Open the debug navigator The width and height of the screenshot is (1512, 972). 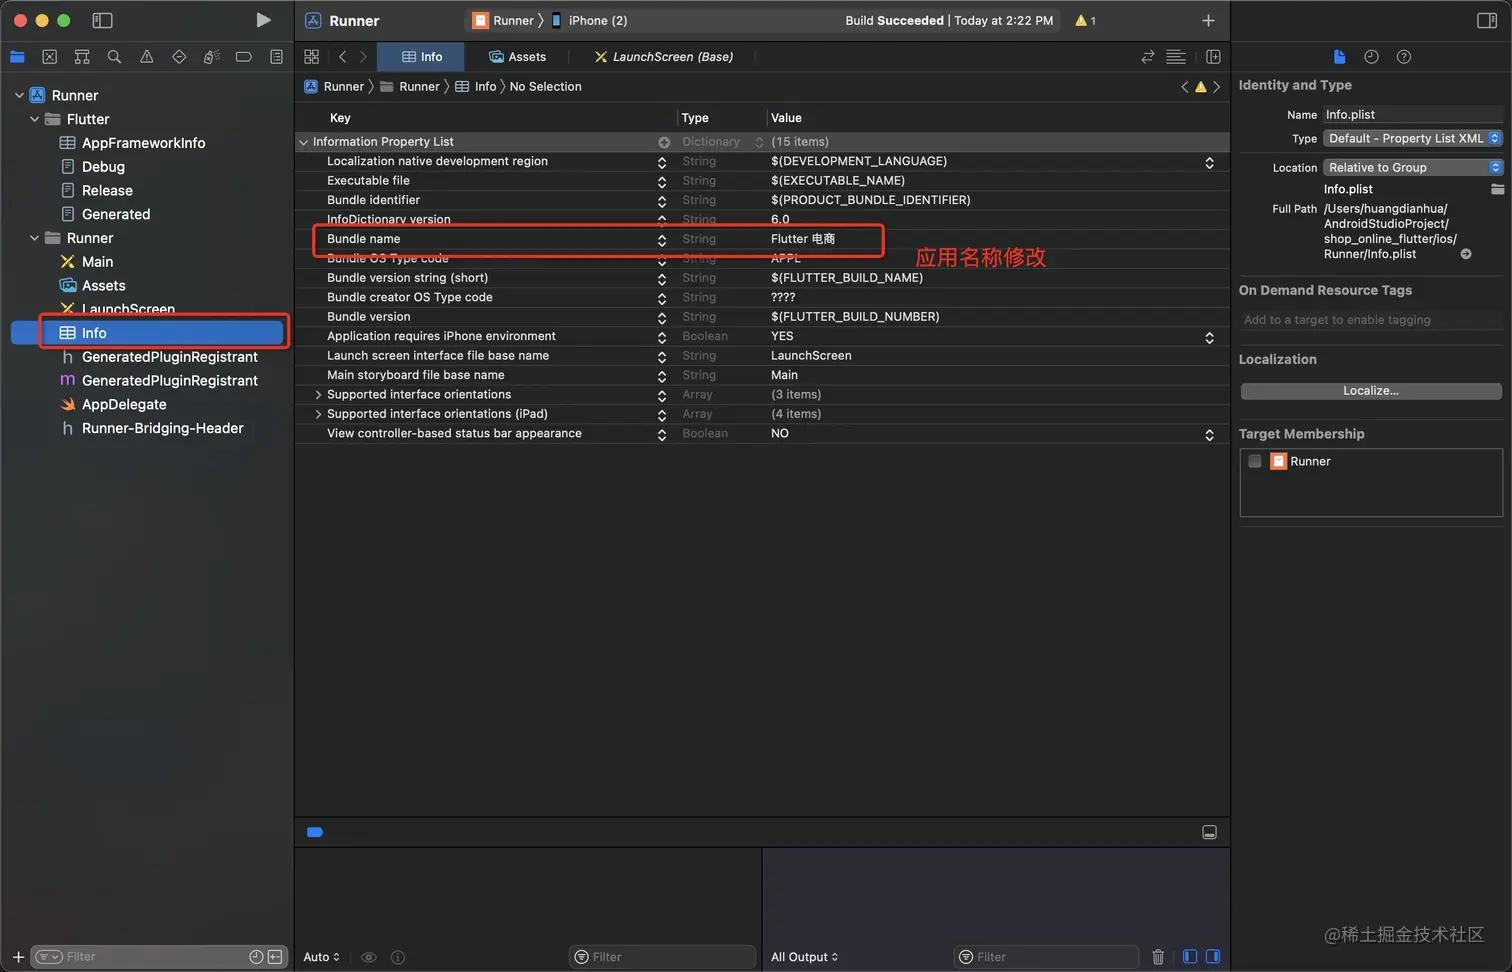[x=211, y=57]
